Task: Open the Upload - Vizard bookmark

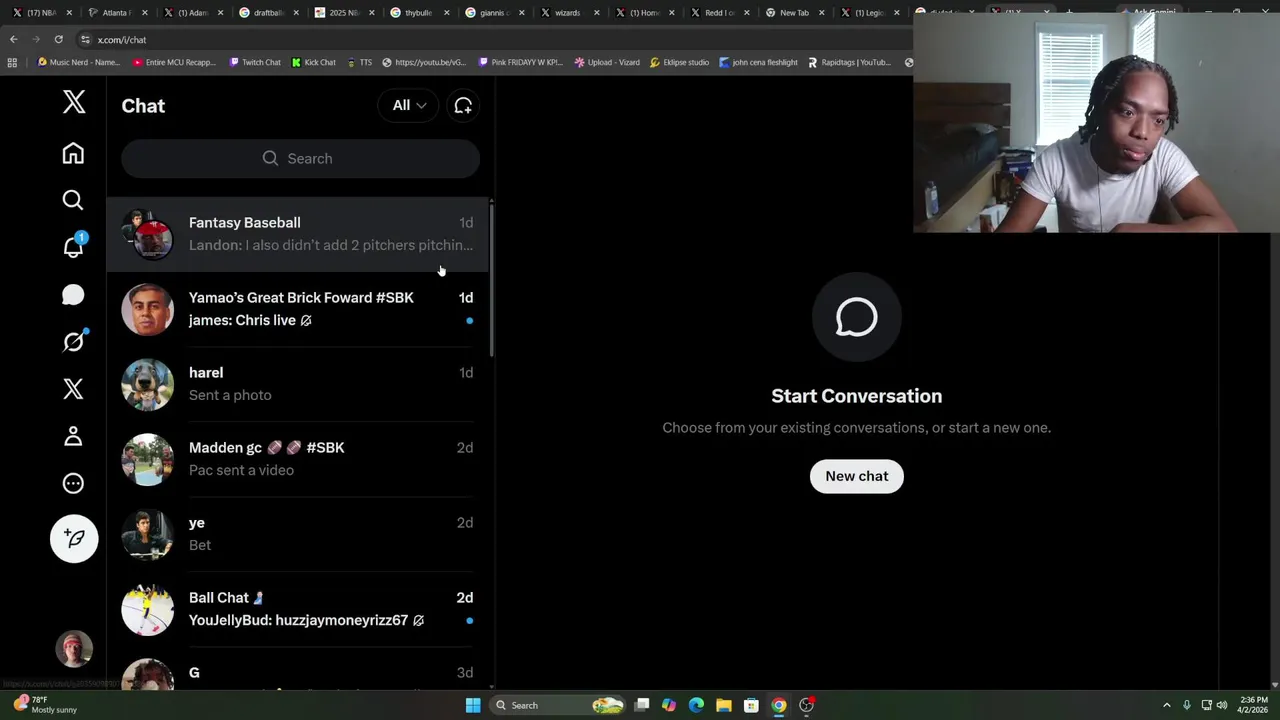Action: 607,62
